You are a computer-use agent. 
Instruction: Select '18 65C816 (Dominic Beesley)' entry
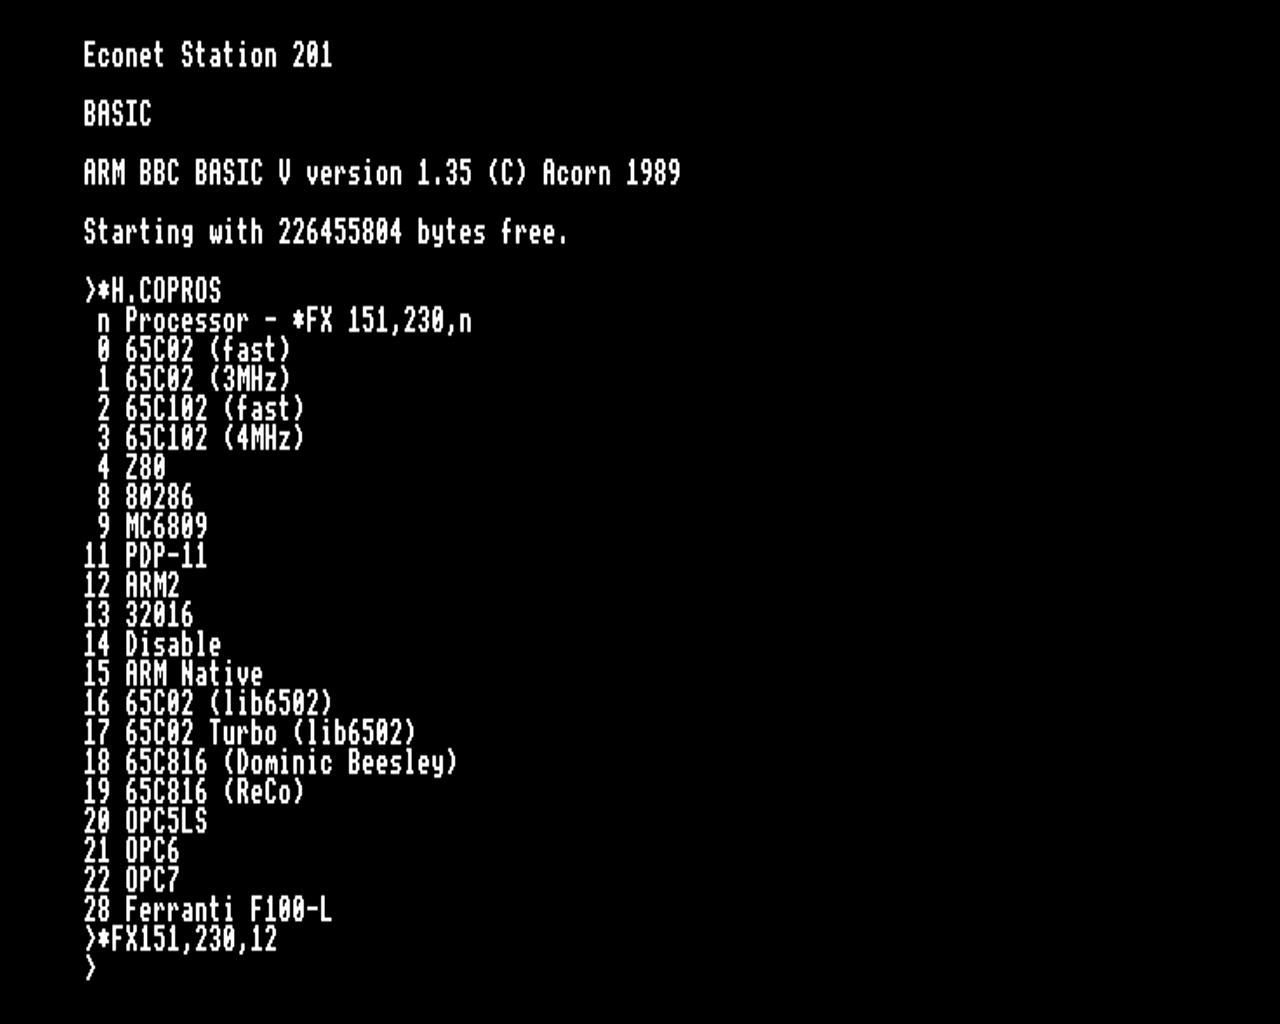point(270,763)
